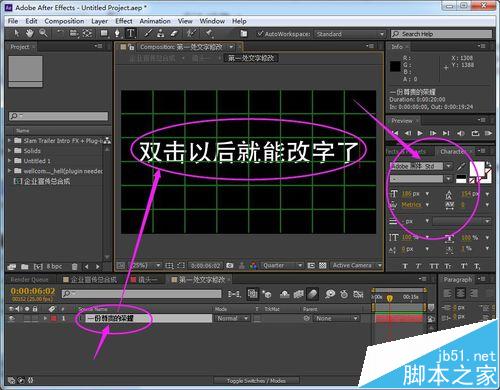Viewport: 500px width, 390px height.
Task: Open the File menu
Action: (13, 21)
